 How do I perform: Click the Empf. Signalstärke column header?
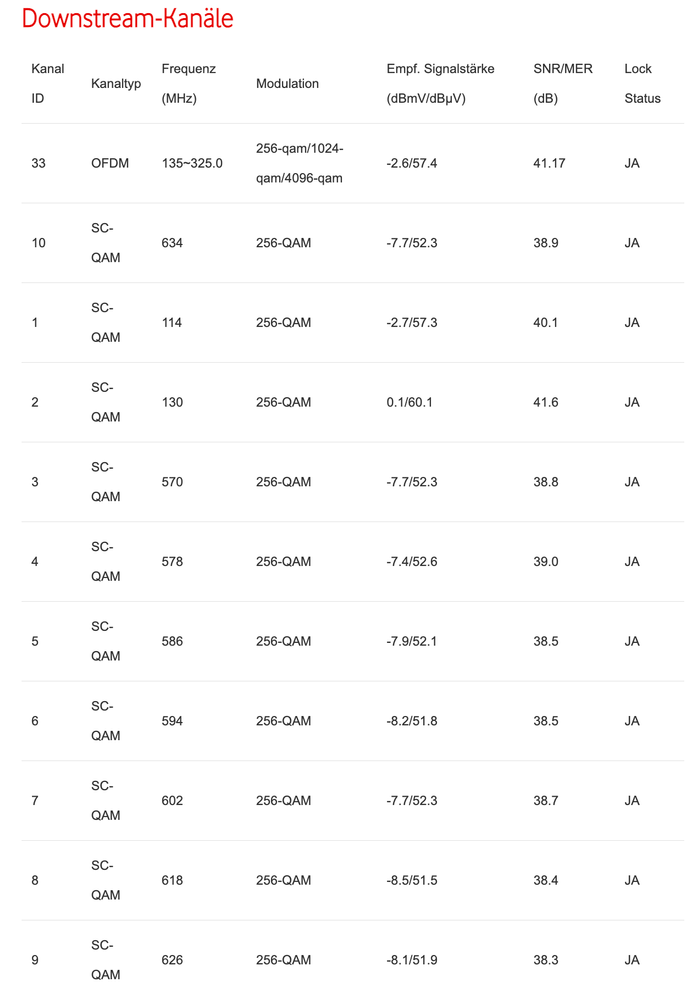click(440, 84)
